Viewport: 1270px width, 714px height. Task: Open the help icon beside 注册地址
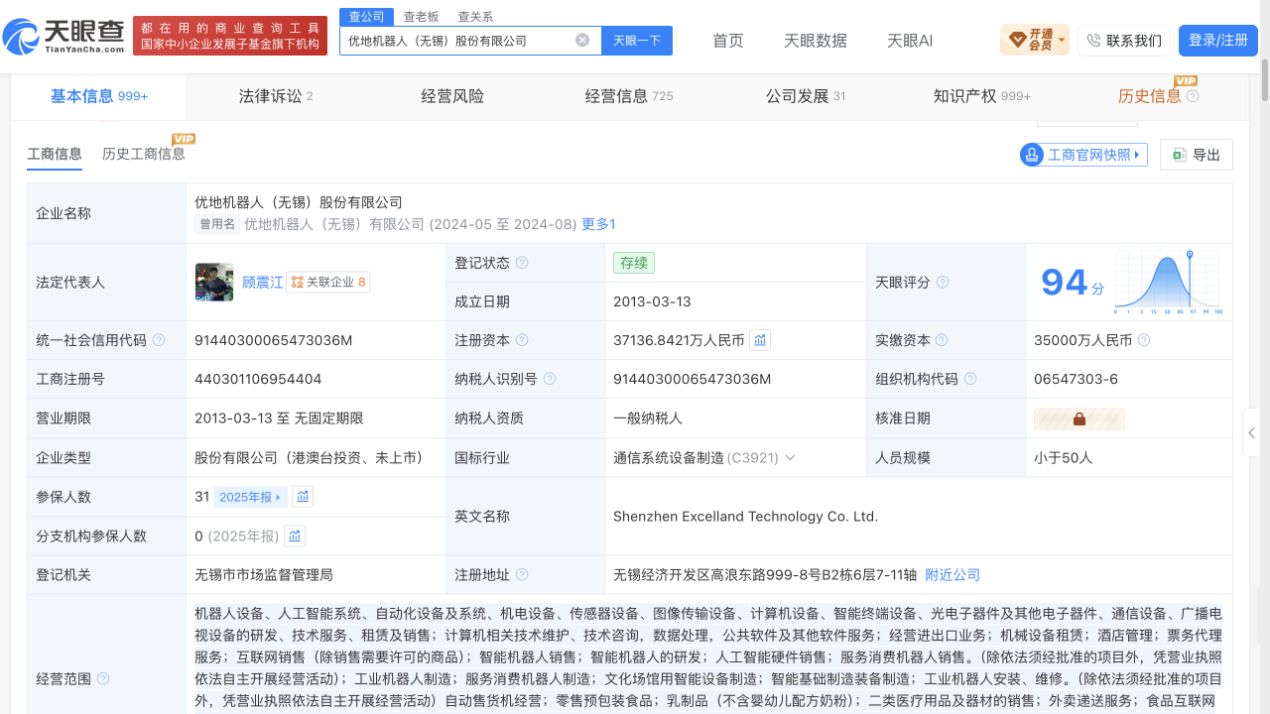click(x=522, y=575)
